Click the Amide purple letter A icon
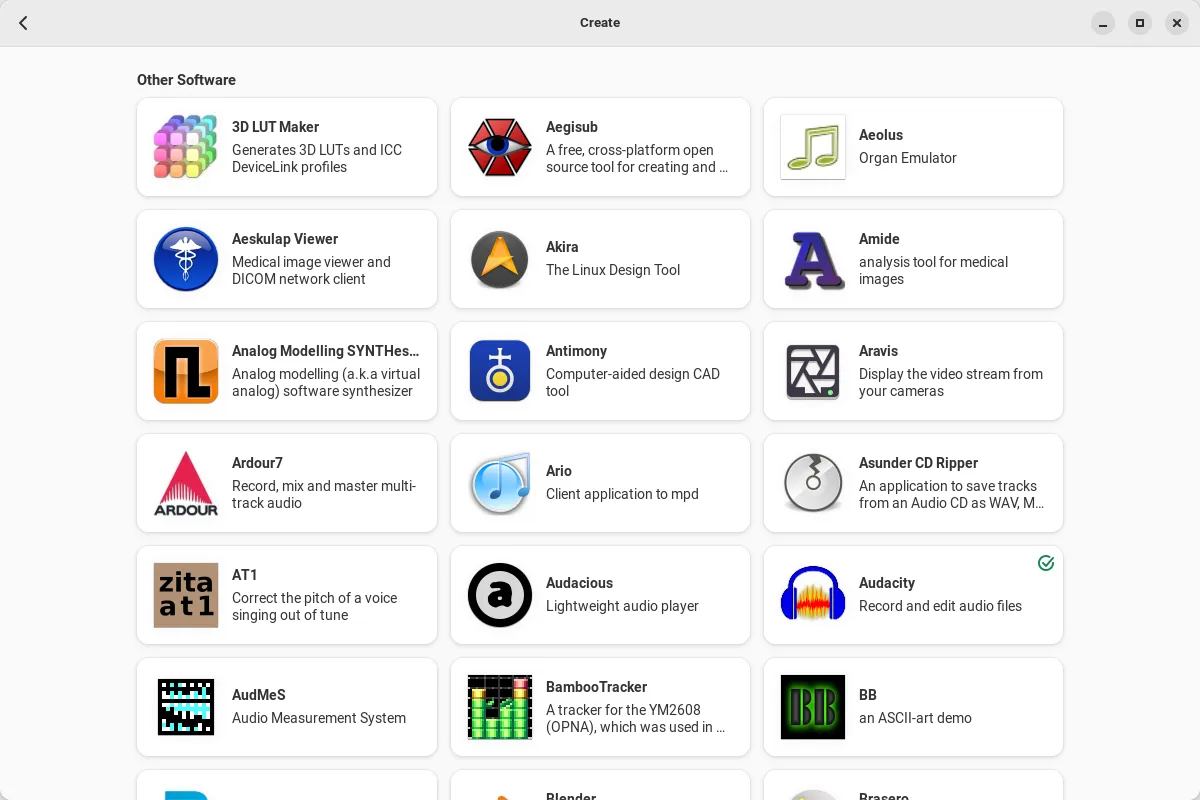The width and height of the screenshot is (1200, 800). pyautogui.click(x=813, y=259)
